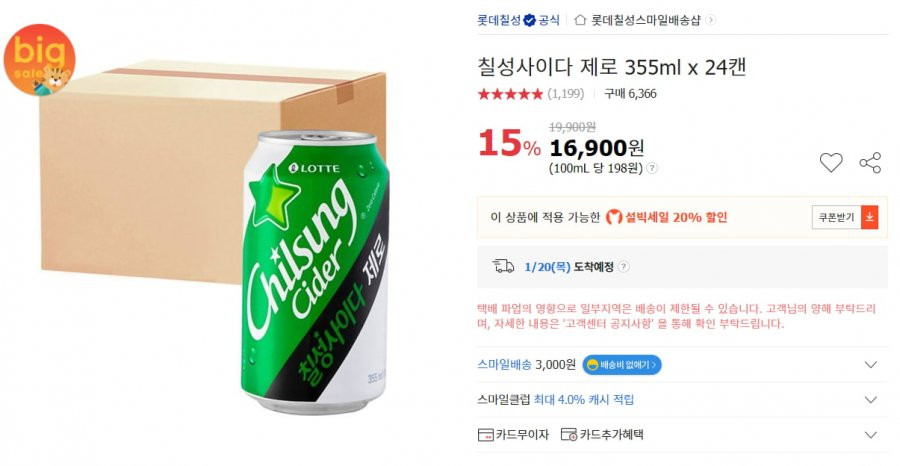
Task: Click the 쿠폰받기 button
Action: [x=836, y=218]
